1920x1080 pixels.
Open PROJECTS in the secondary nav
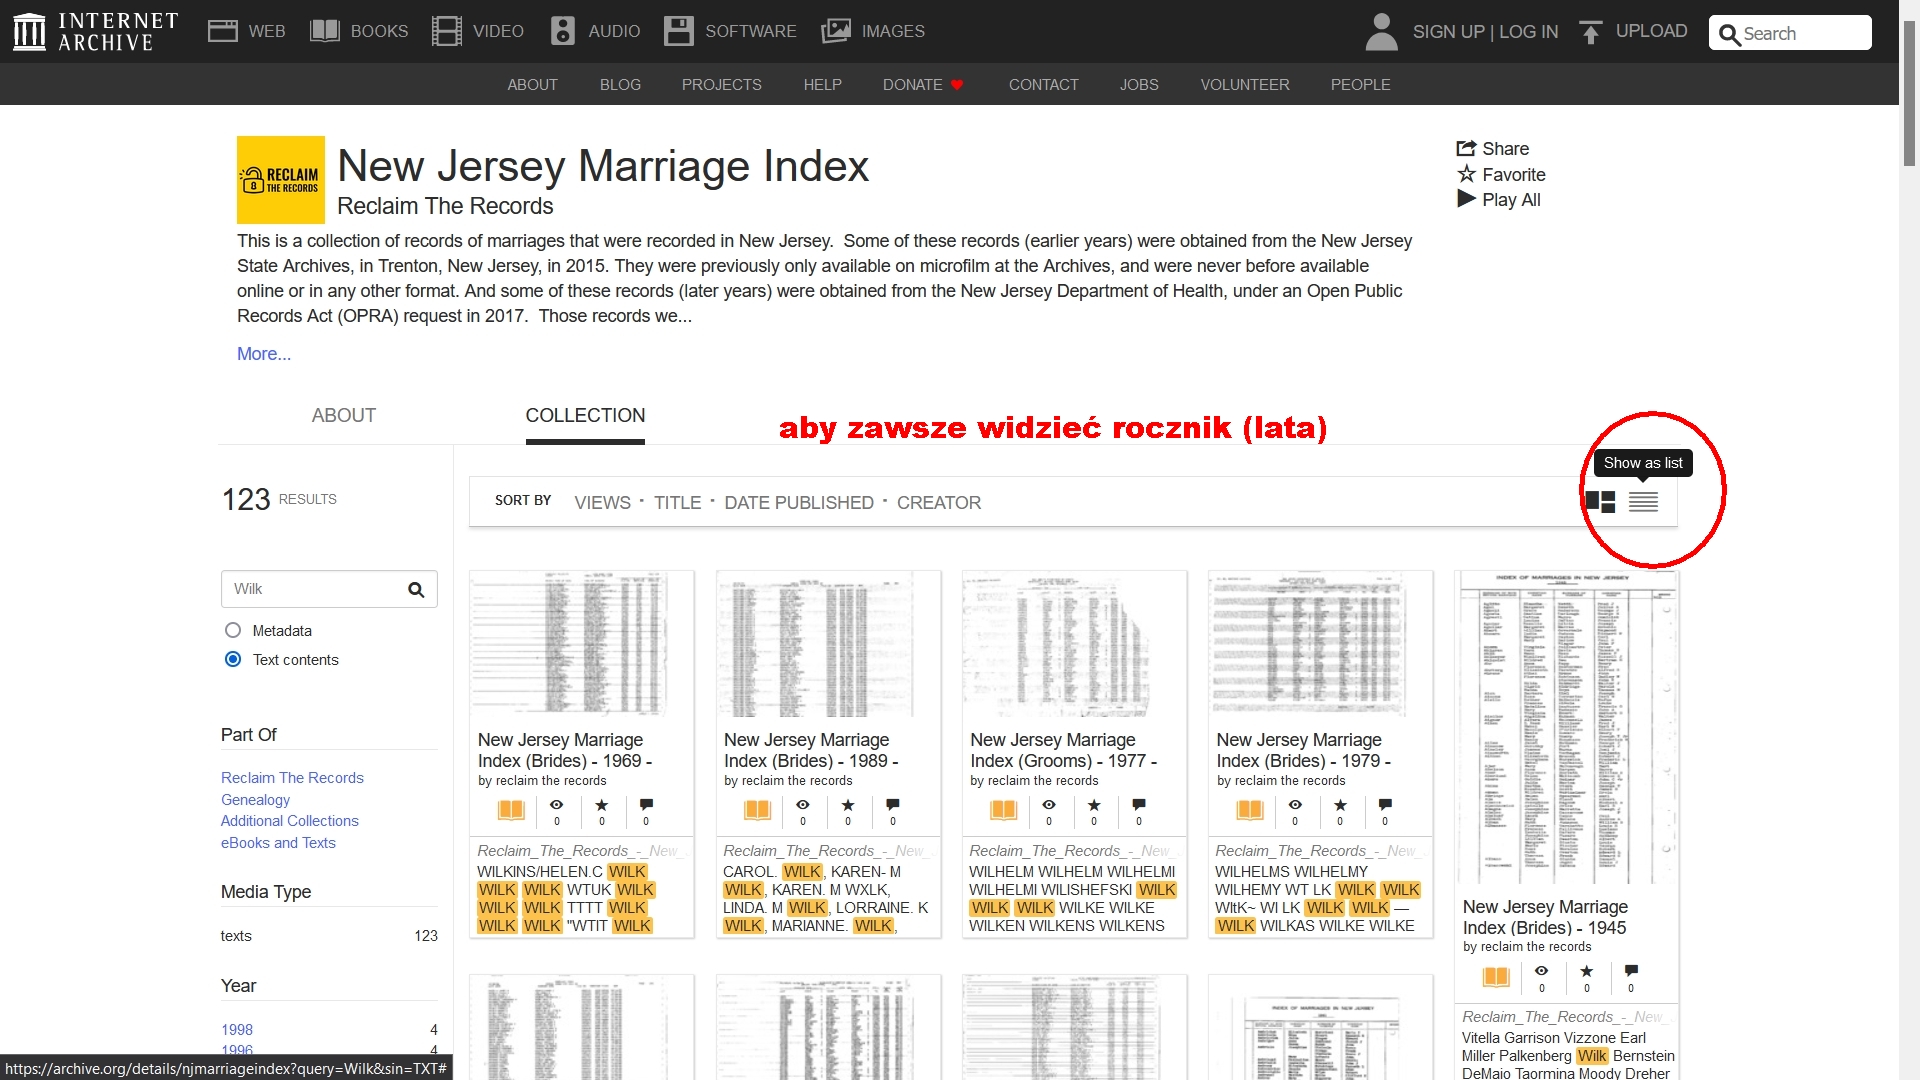tap(721, 85)
